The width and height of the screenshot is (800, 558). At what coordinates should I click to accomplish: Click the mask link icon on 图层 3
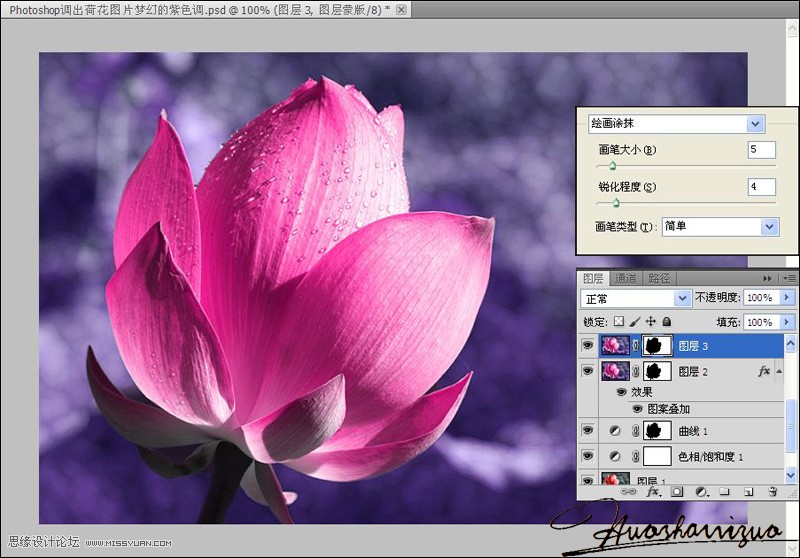pyautogui.click(x=636, y=345)
